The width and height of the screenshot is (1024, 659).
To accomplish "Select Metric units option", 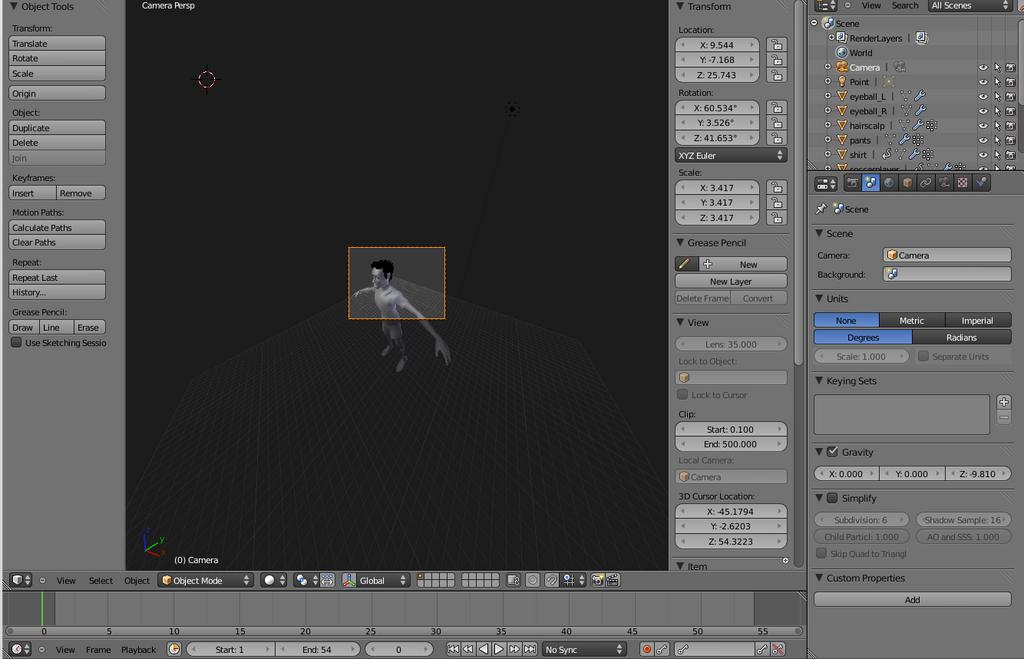I will tap(912, 320).
